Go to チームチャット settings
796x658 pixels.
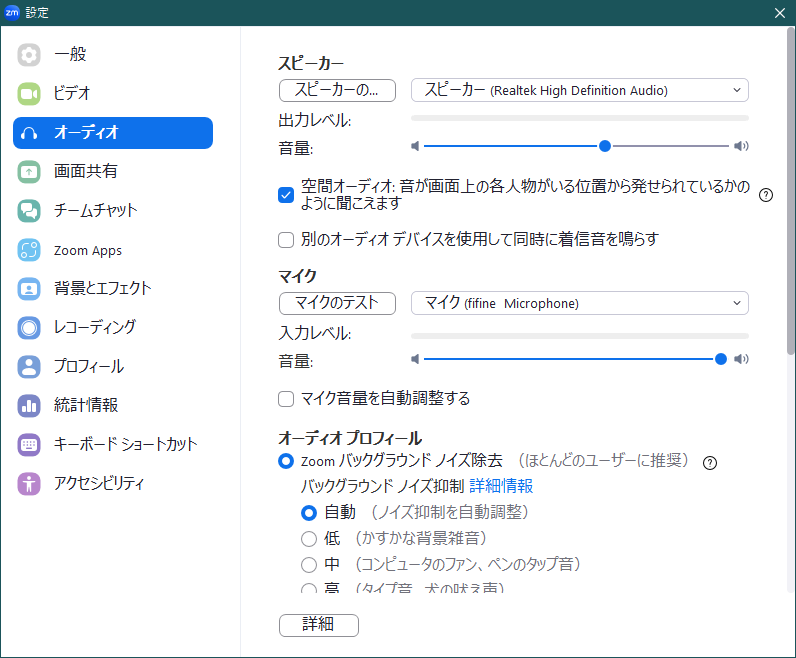113,211
